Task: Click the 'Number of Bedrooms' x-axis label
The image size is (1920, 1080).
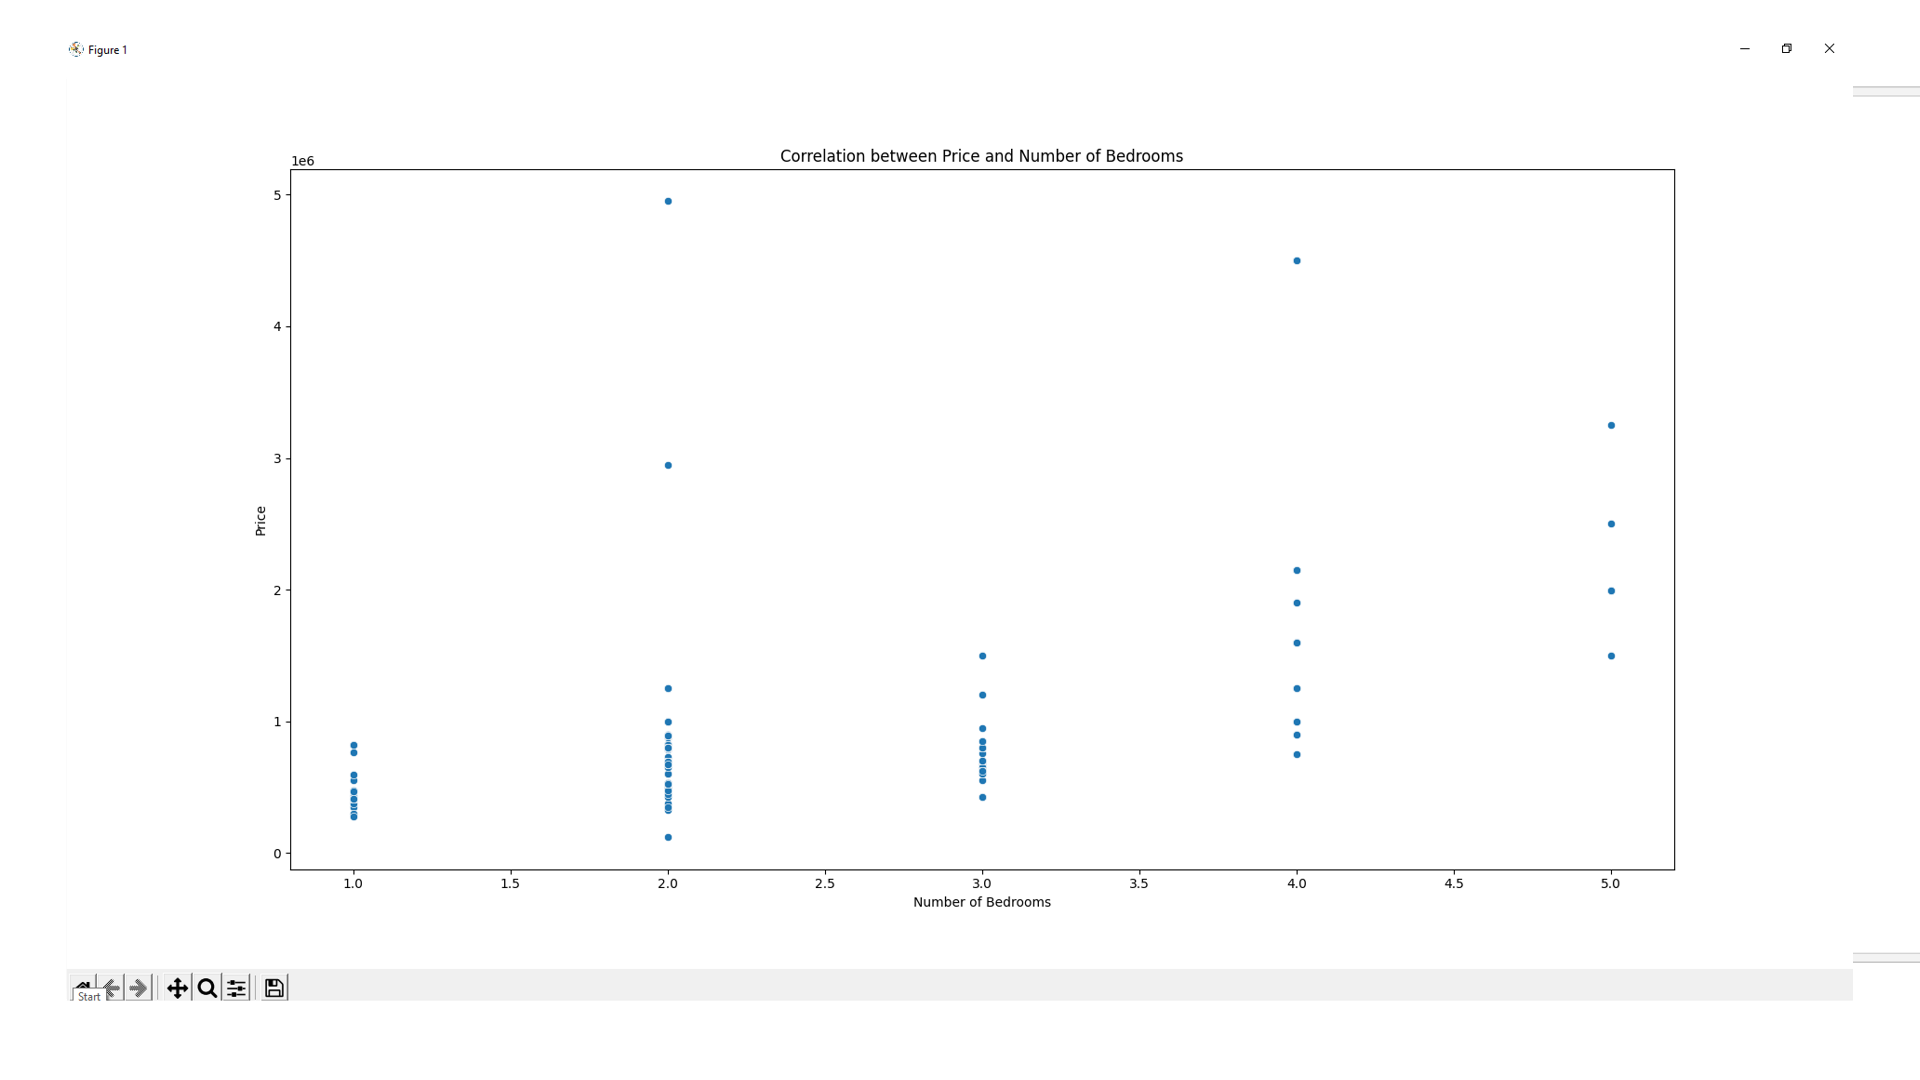Action: (x=981, y=902)
